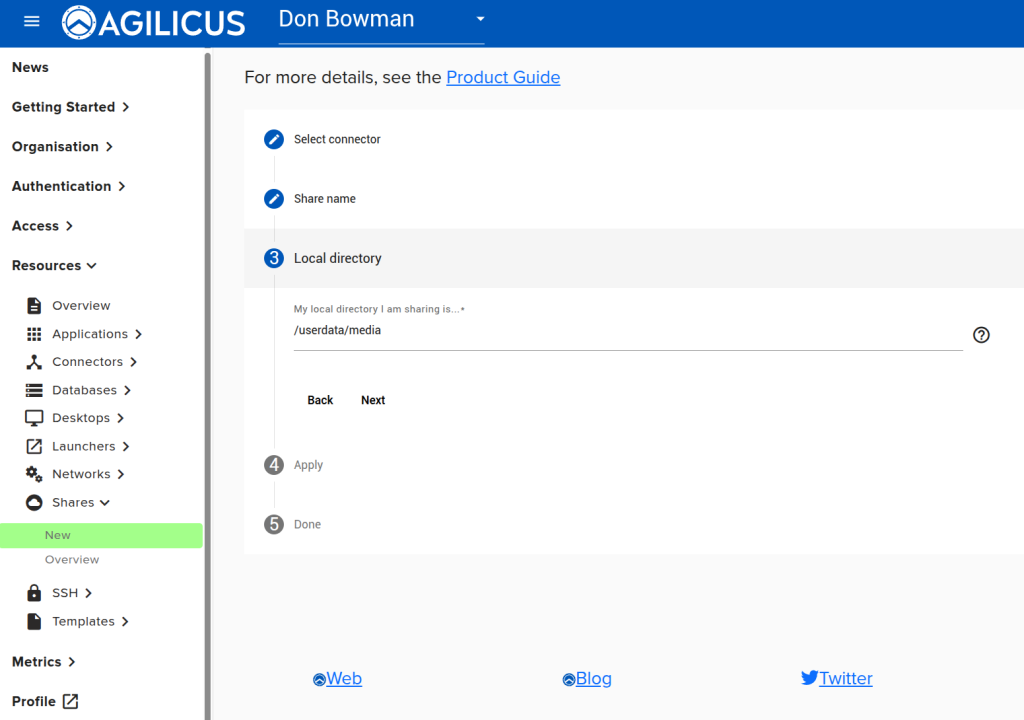Click the Desktops monitor icon
1024x720 pixels.
tap(34, 418)
